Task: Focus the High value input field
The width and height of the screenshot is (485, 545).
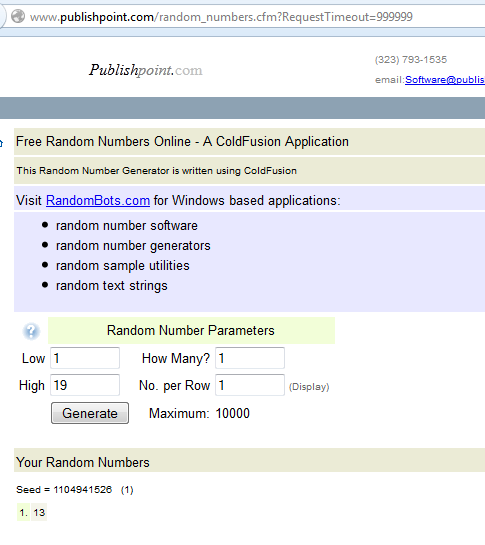Action: [x=85, y=385]
